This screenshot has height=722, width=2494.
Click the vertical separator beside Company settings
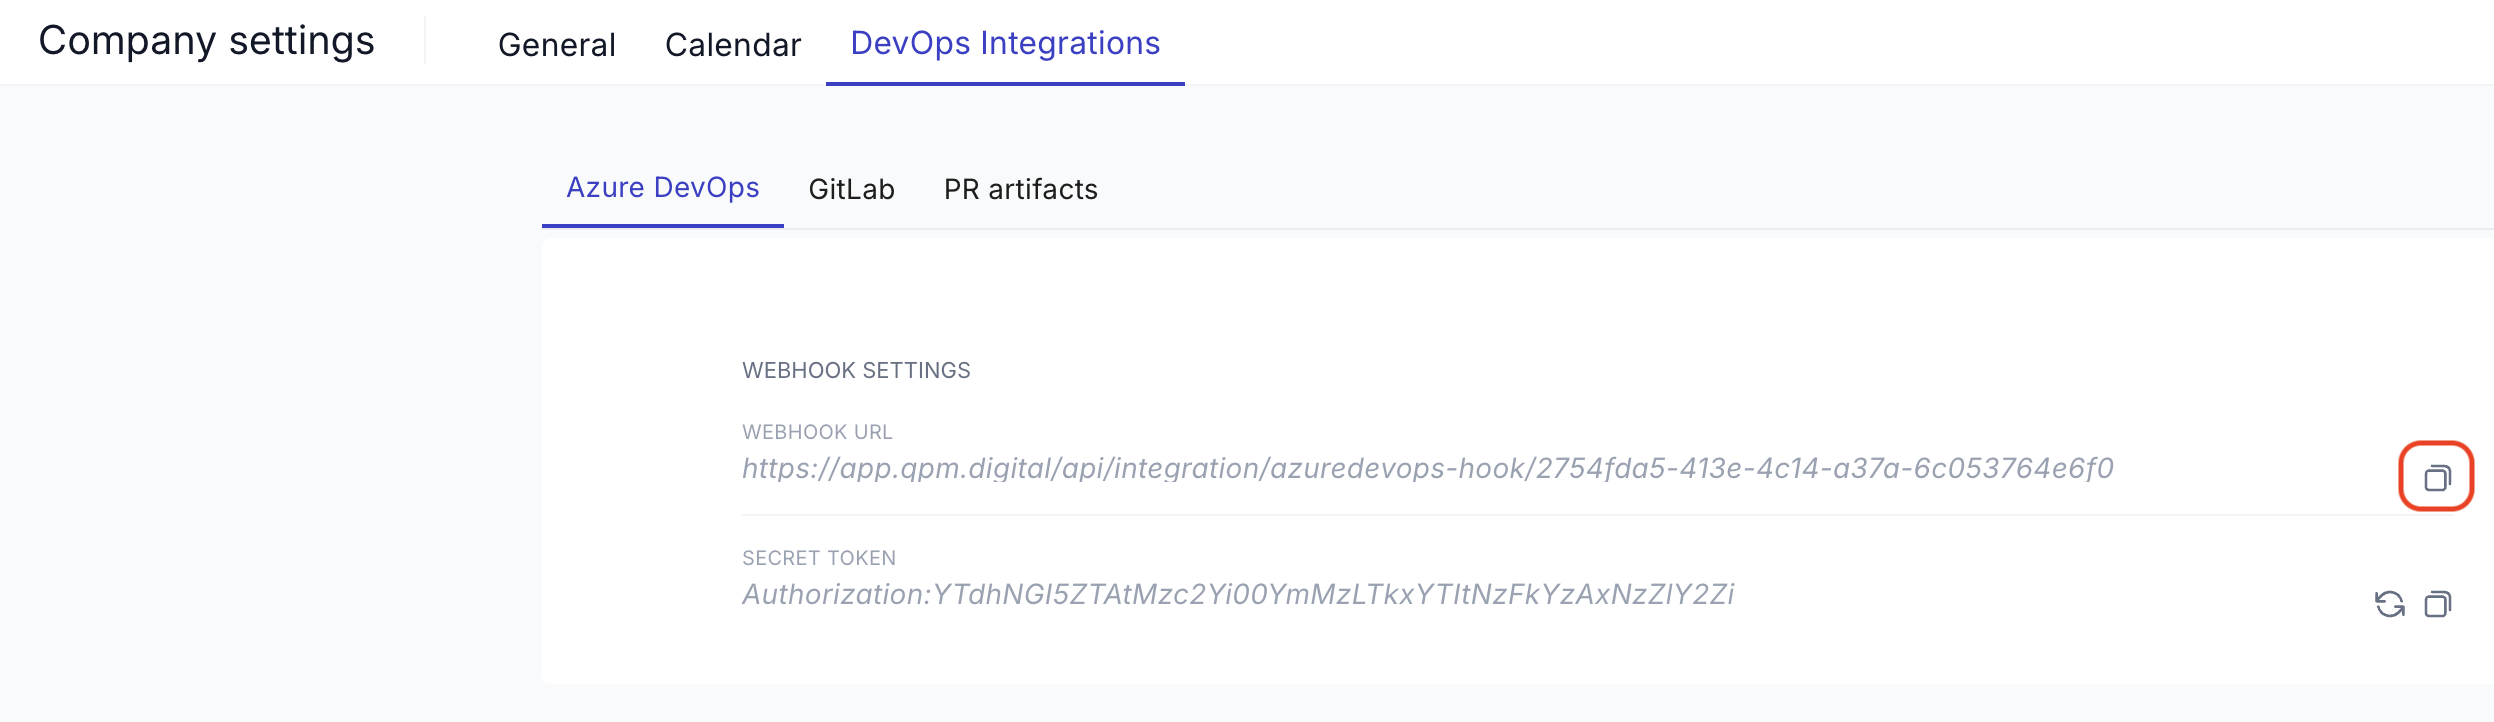[x=425, y=41]
